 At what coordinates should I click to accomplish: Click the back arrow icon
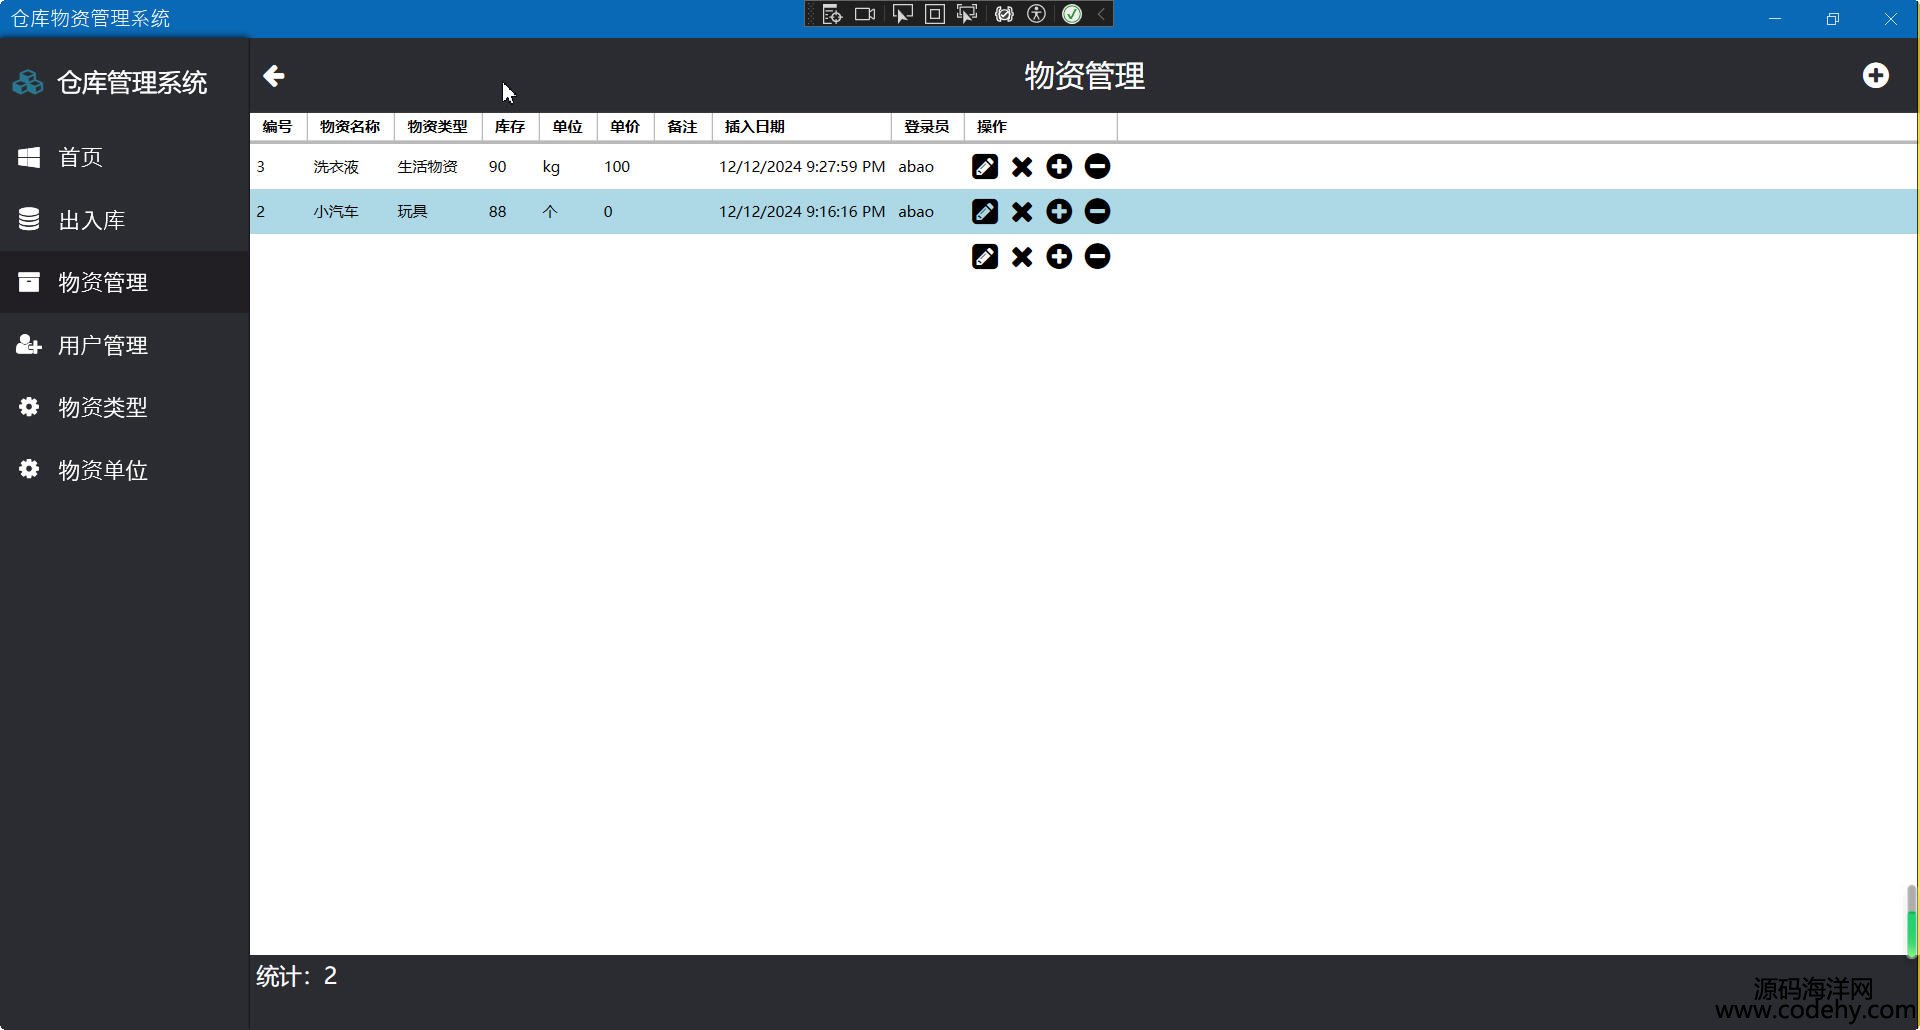pos(273,76)
